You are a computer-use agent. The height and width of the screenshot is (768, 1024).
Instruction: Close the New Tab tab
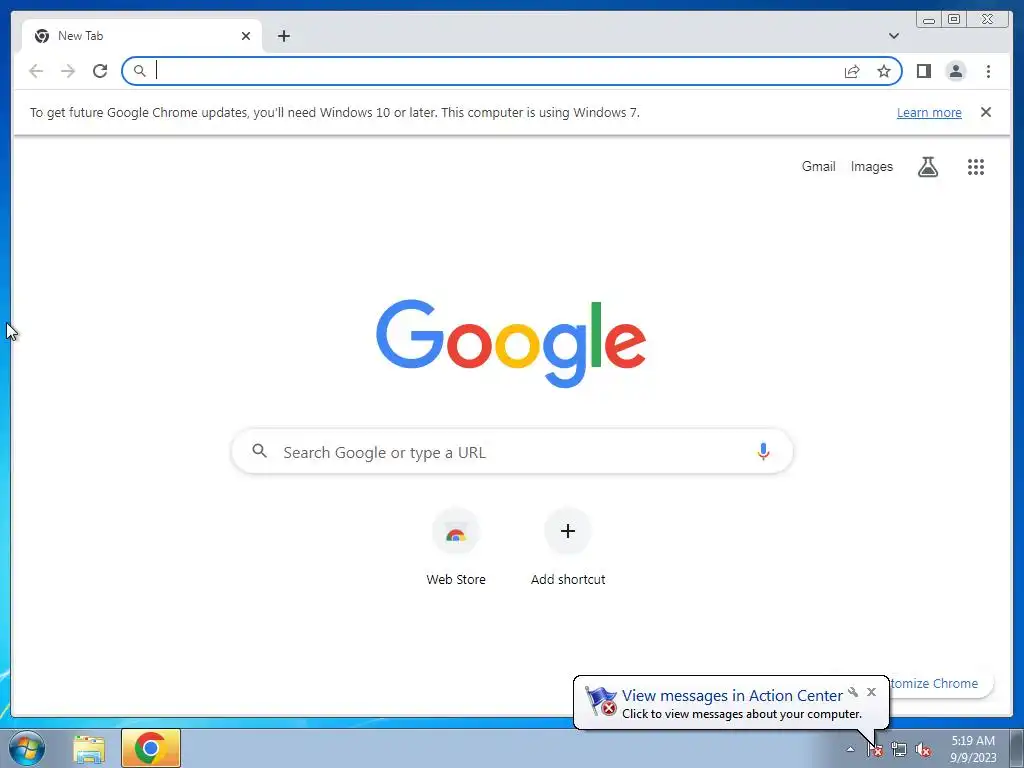click(246, 36)
